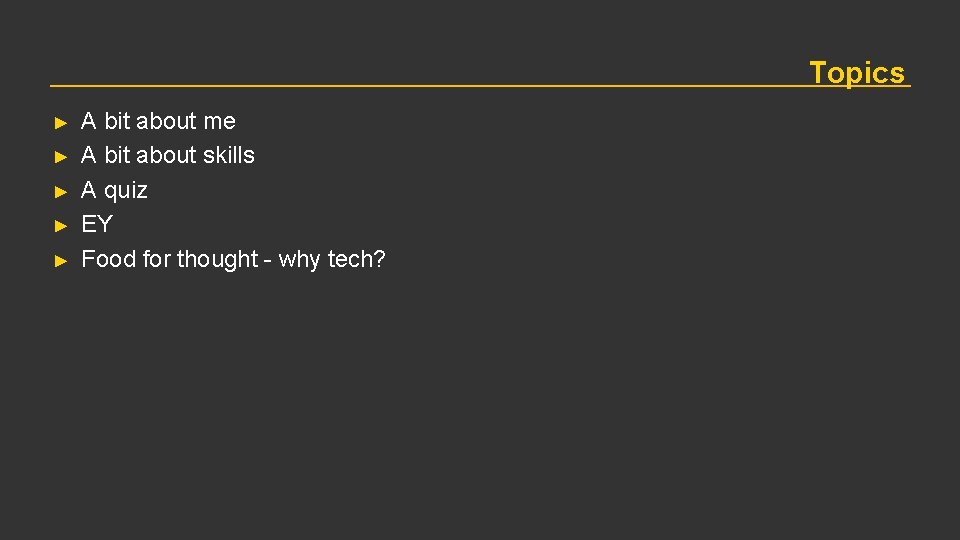The width and height of the screenshot is (960, 540).
Task: Click the word 'why' in the last bullet
Action: (x=299, y=261)
